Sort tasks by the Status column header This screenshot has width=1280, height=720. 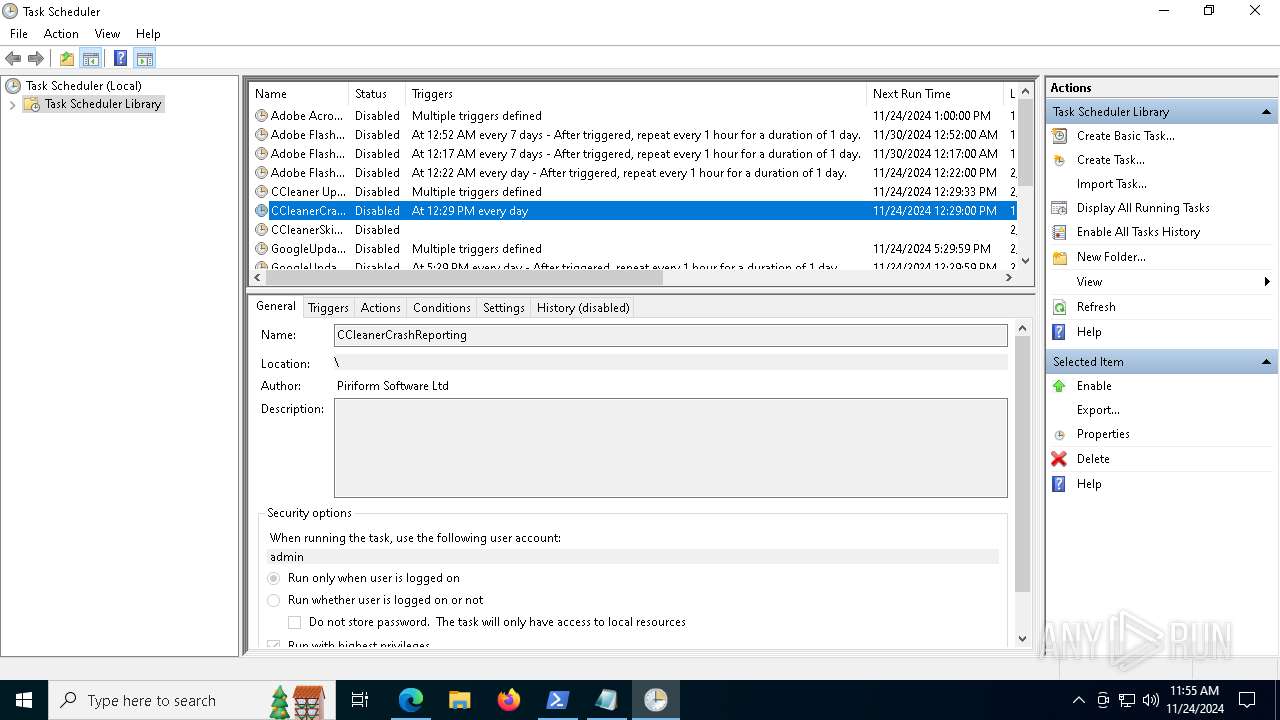pos(376,93)
